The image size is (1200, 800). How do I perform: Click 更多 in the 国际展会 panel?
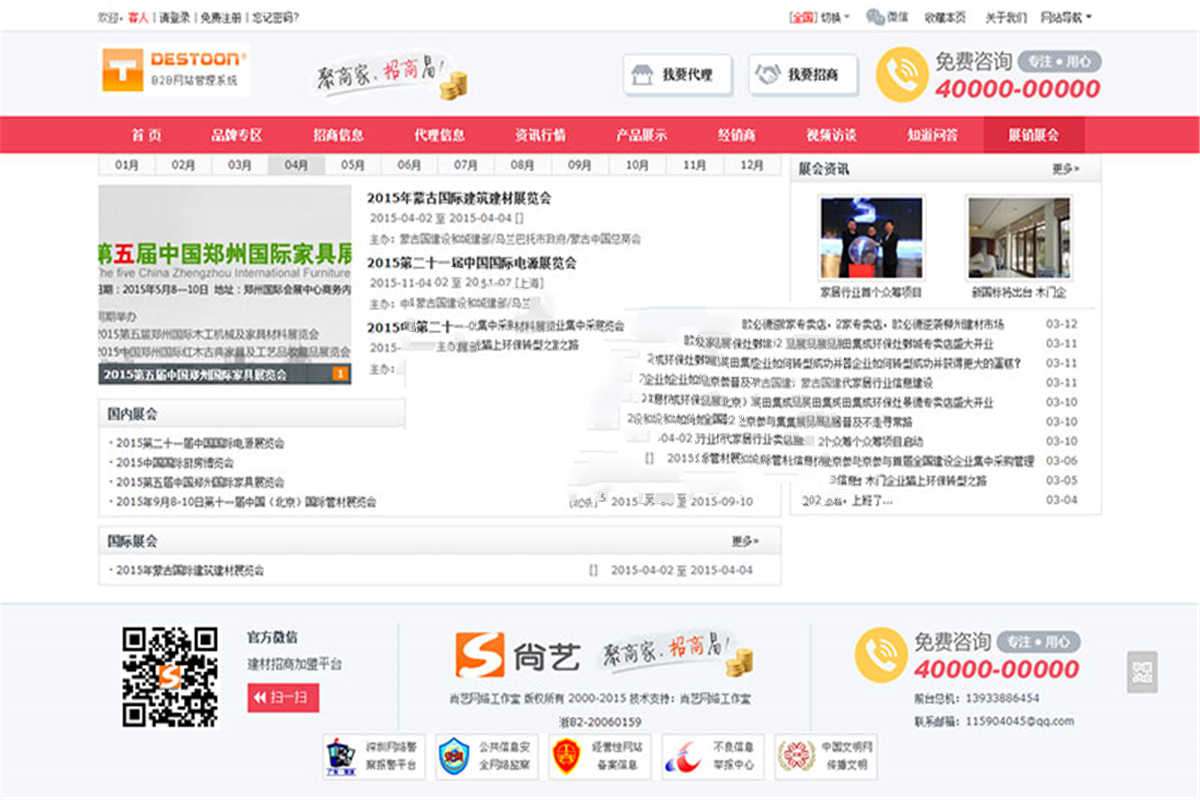coord(745,541)
